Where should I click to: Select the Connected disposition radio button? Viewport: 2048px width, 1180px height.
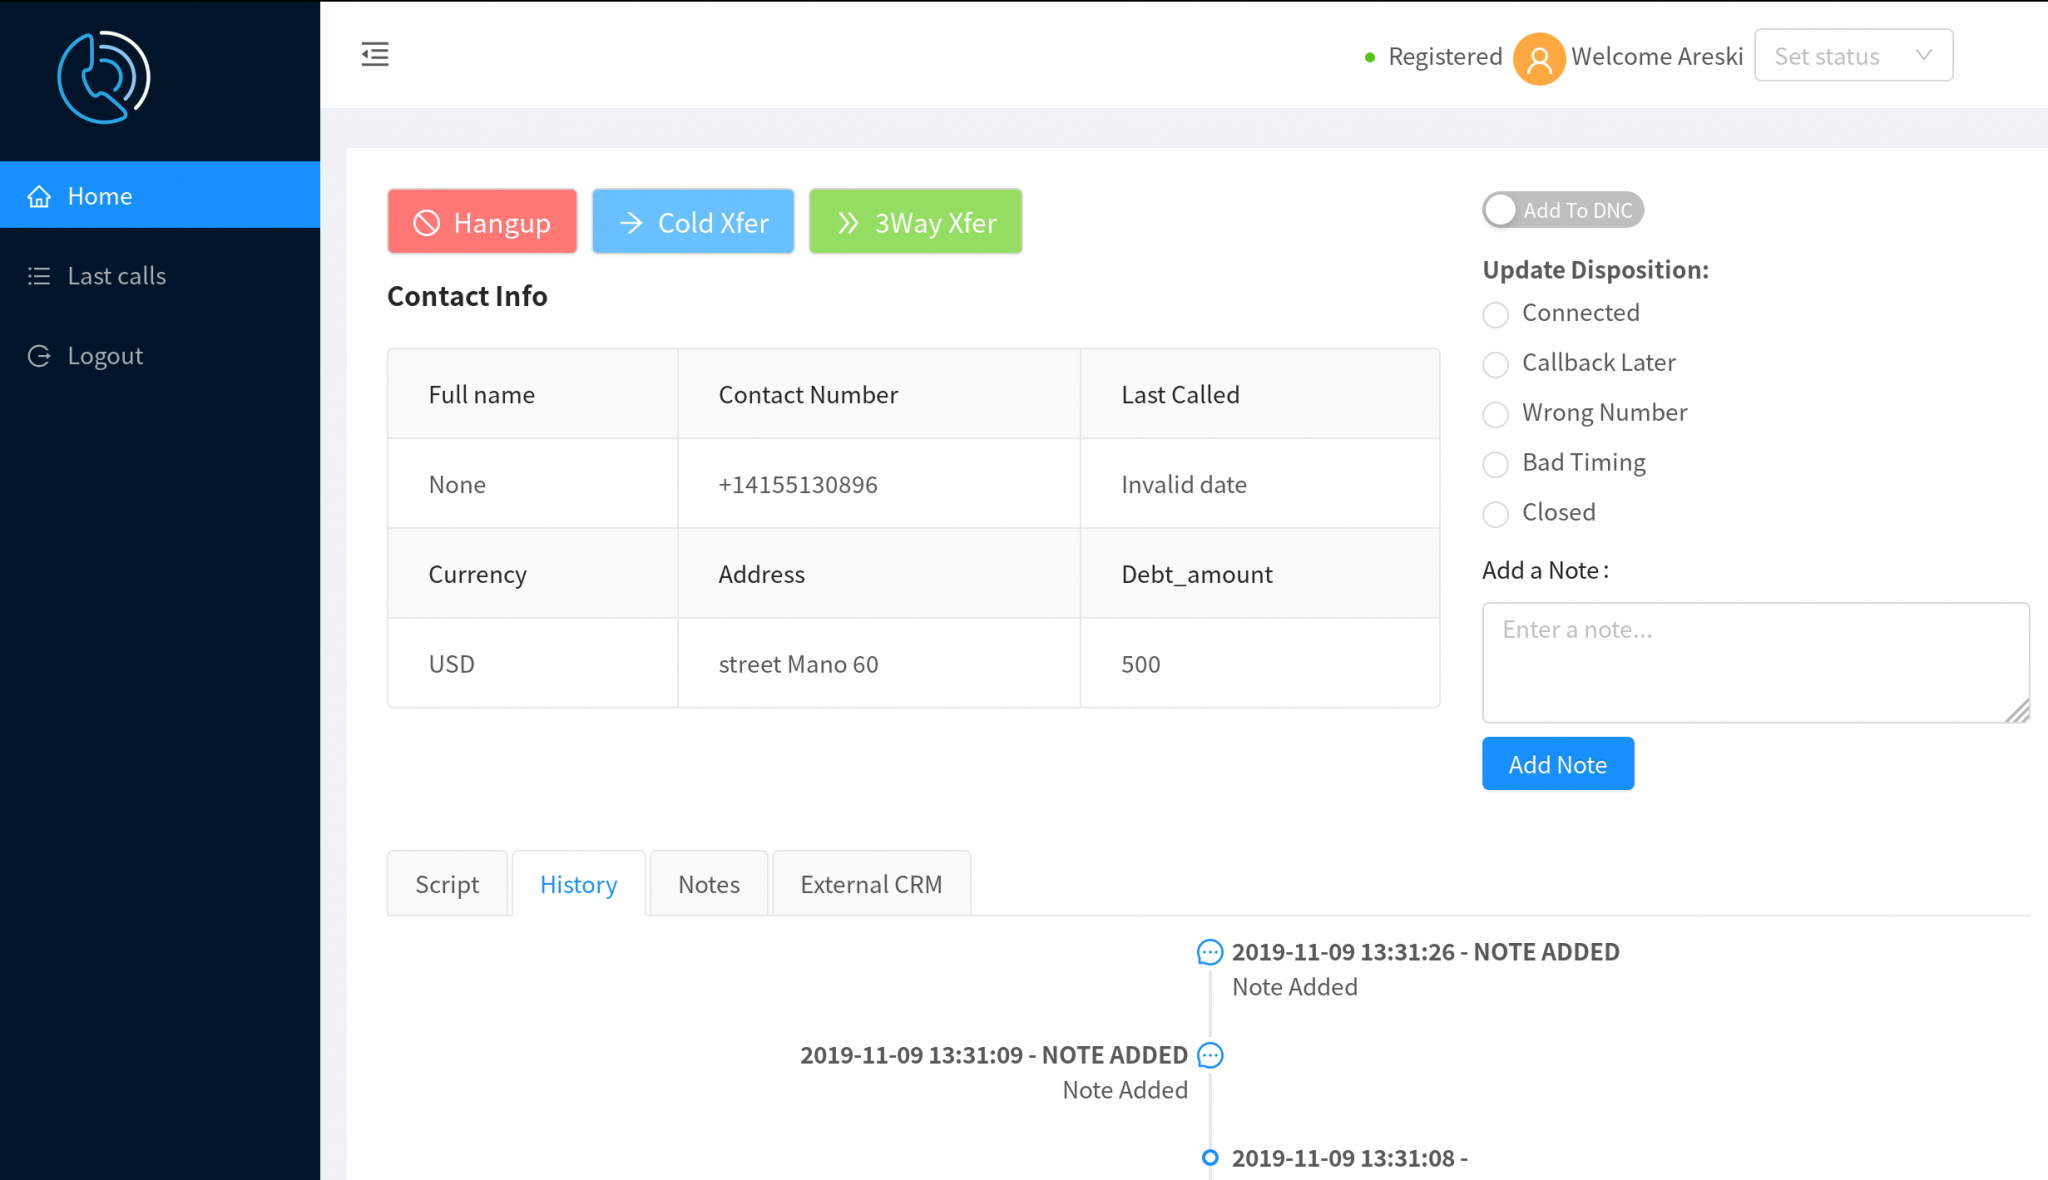click(x=1495, y=314)
